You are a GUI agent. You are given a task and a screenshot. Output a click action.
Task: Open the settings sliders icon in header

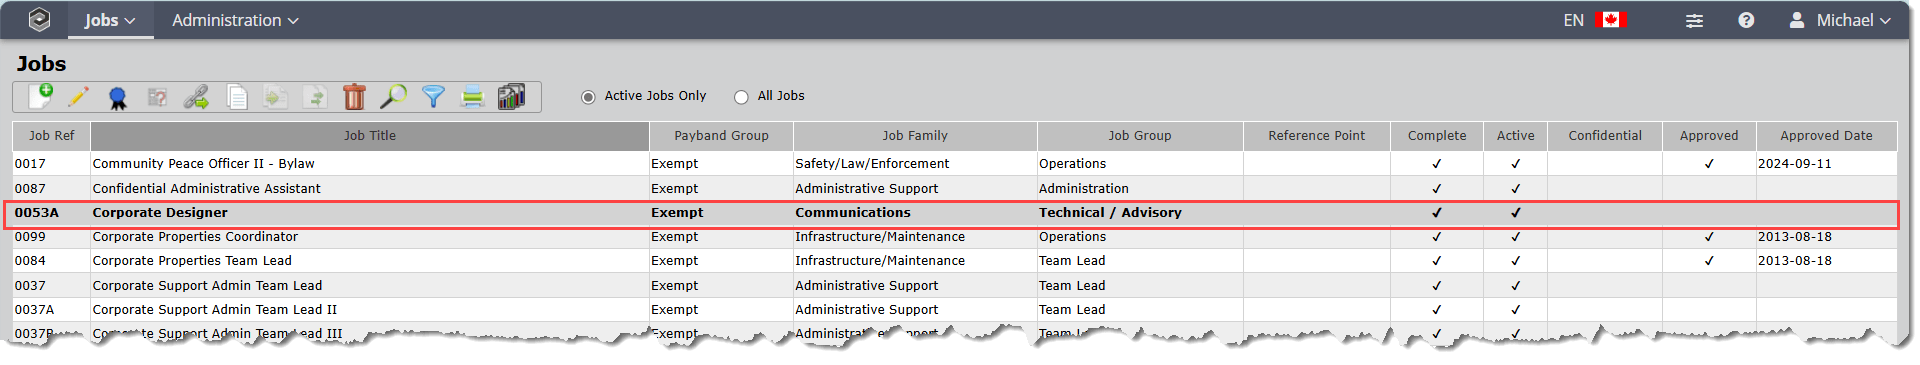pos(1694,20)
